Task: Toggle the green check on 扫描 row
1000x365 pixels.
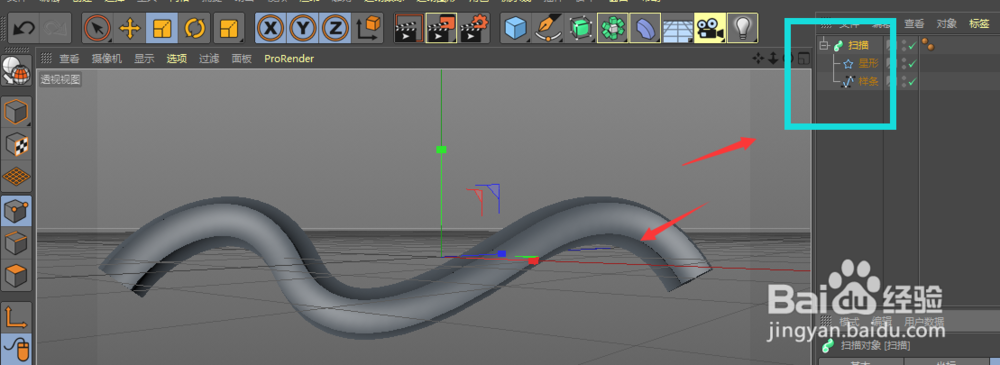Action: pyautogui.click(x=913, y=45)
